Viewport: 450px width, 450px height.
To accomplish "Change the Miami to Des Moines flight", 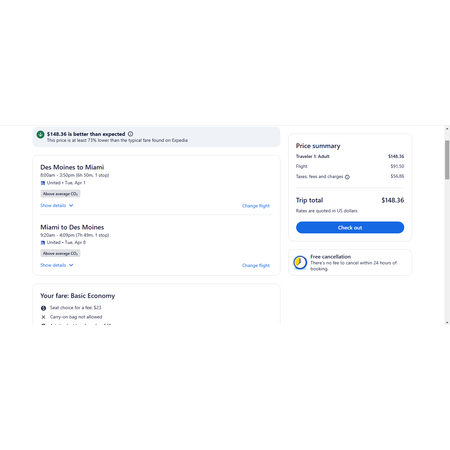I will (256, 266).
